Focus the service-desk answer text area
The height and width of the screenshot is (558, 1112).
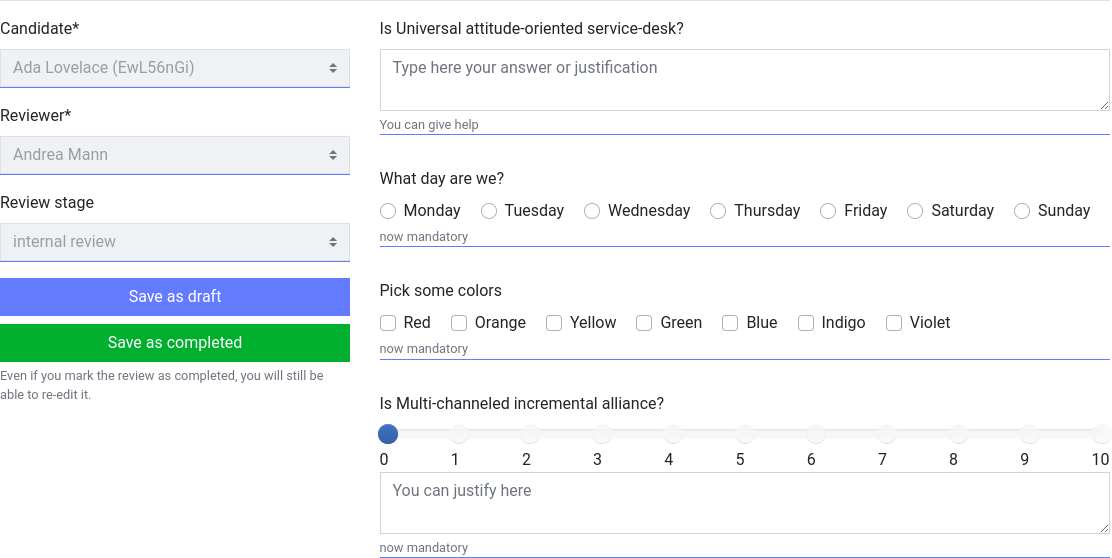point(744,80)
